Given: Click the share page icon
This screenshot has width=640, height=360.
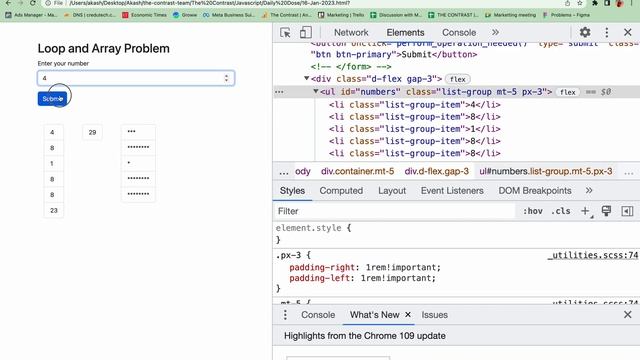Looking at the screenshot, I should [567, 3].
